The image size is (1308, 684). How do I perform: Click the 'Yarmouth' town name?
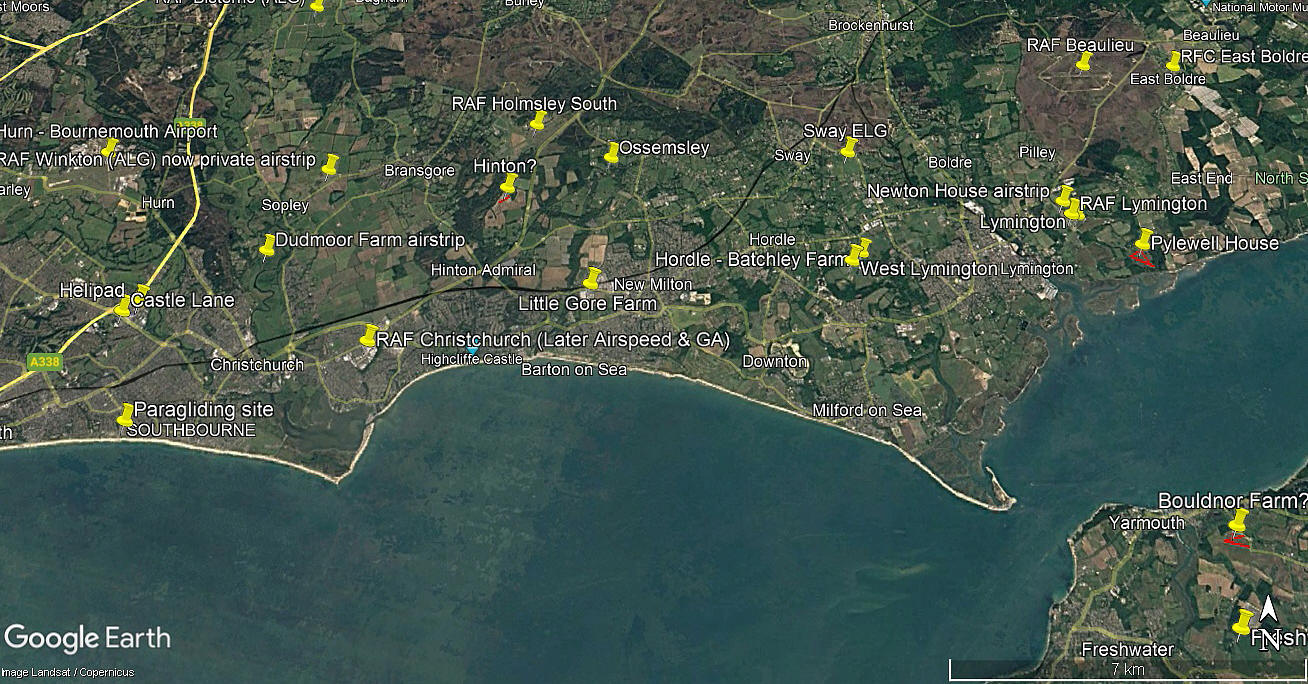point(1146,523)
